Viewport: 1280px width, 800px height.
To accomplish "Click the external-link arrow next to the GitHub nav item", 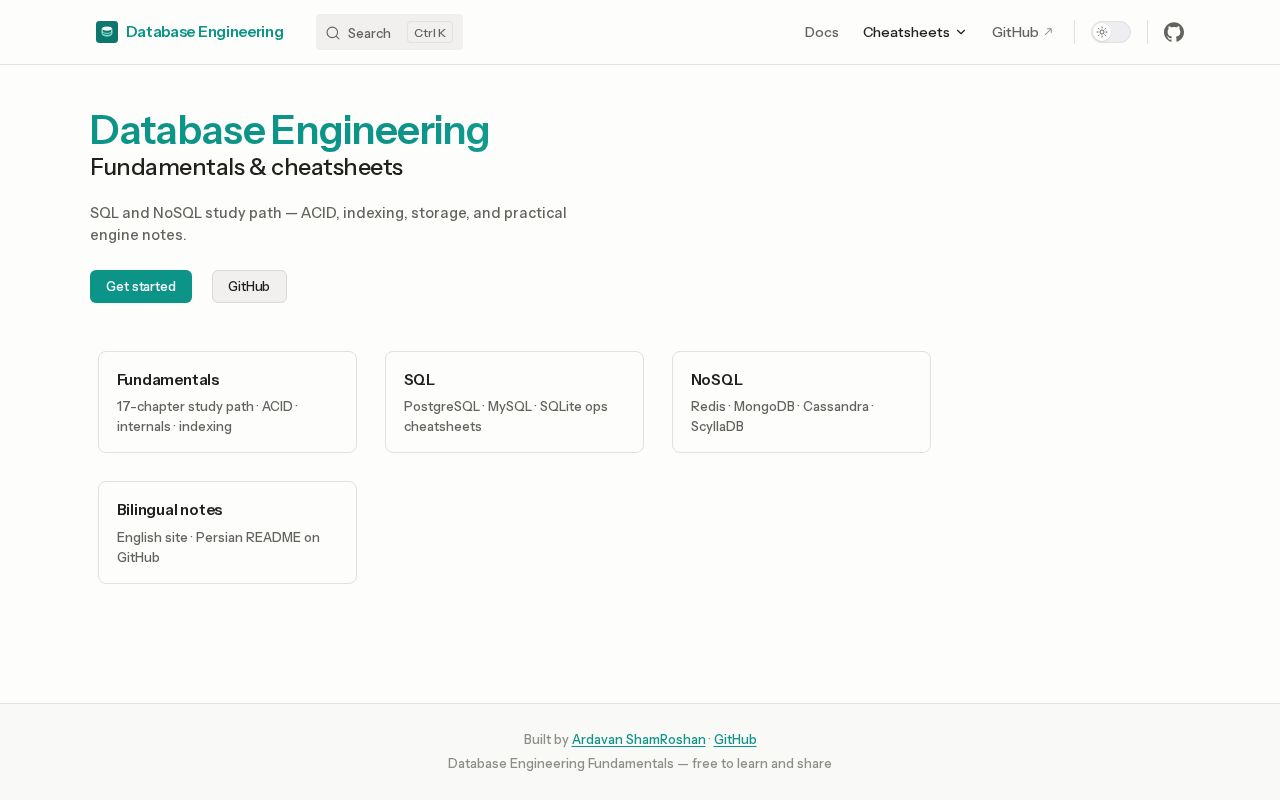I will click(1048, 32).
